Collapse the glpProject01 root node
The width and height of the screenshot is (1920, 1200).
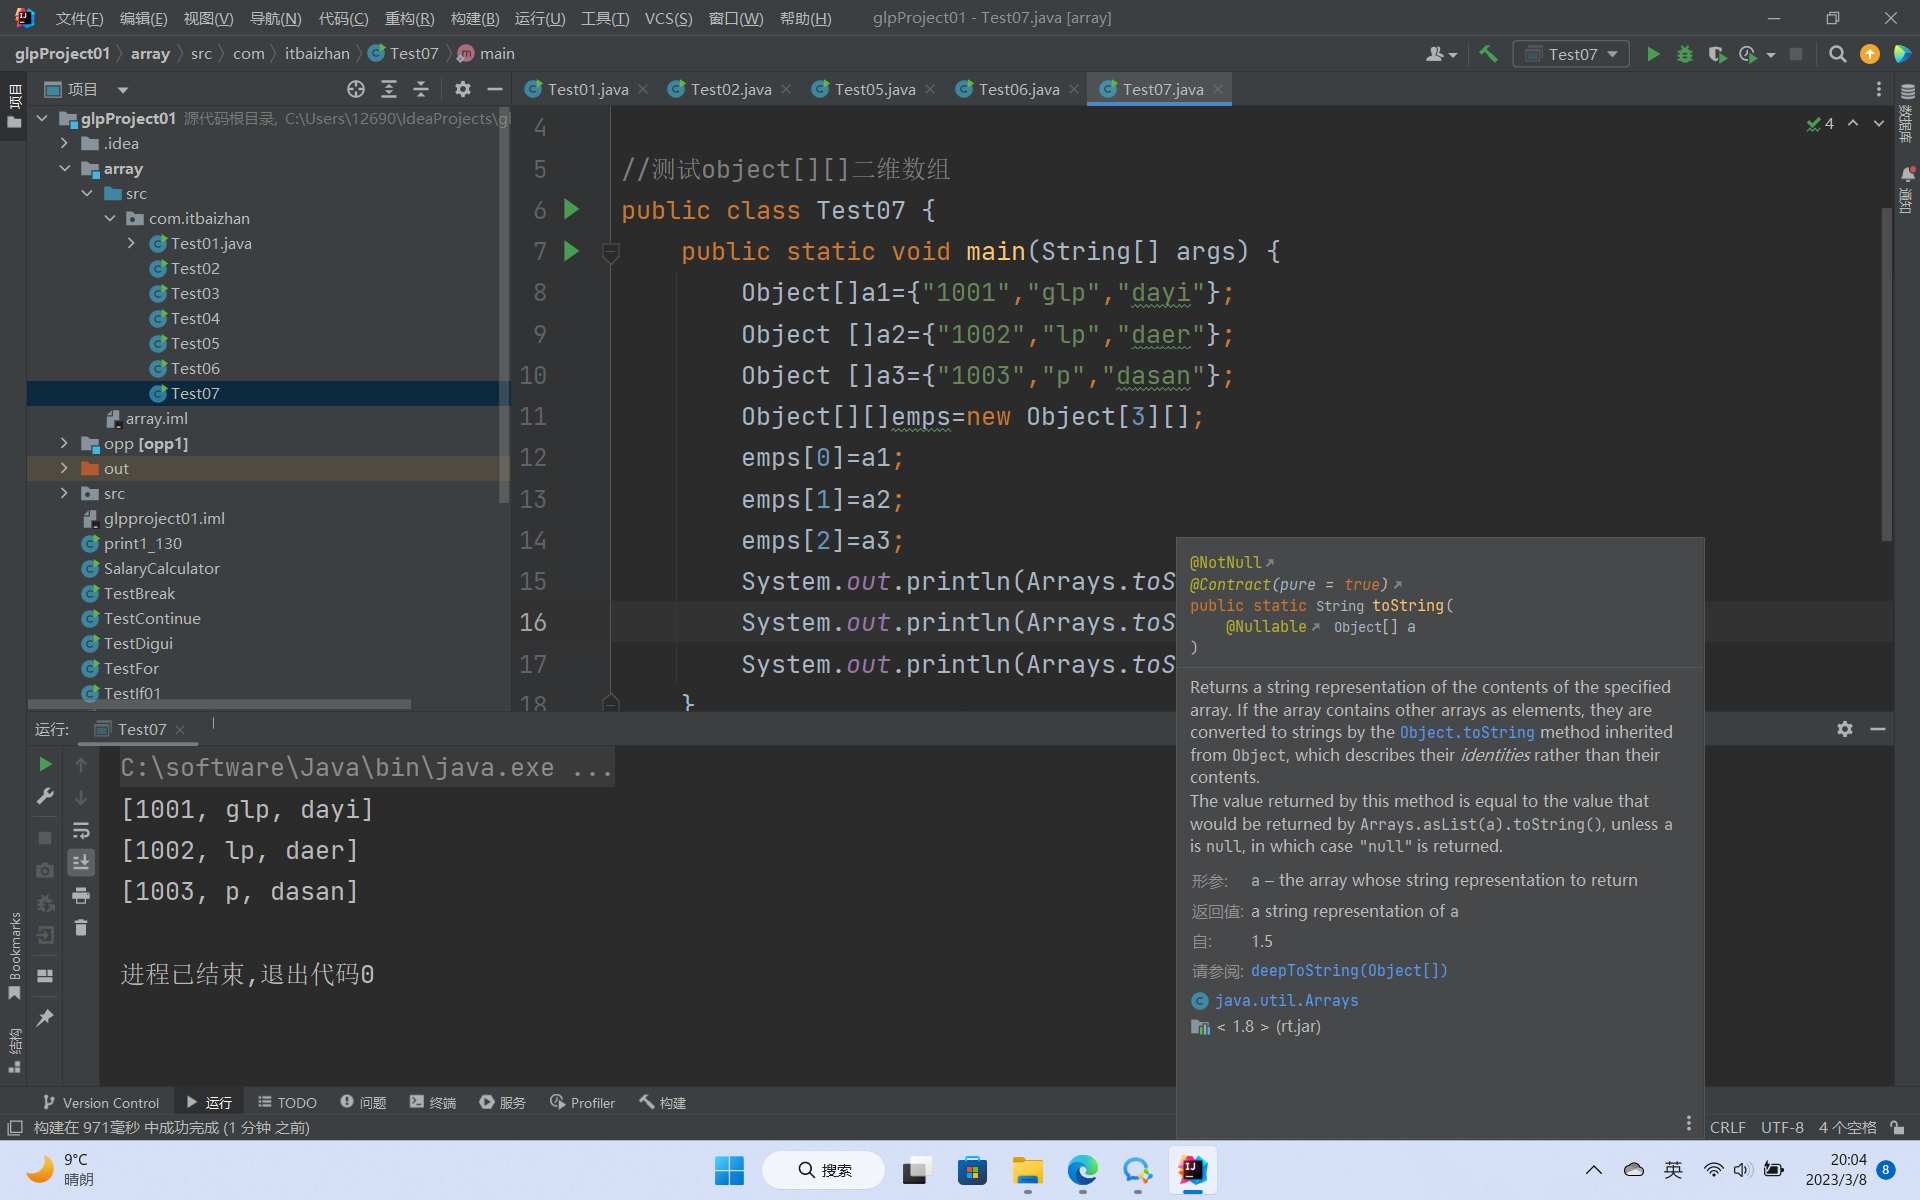42,118
